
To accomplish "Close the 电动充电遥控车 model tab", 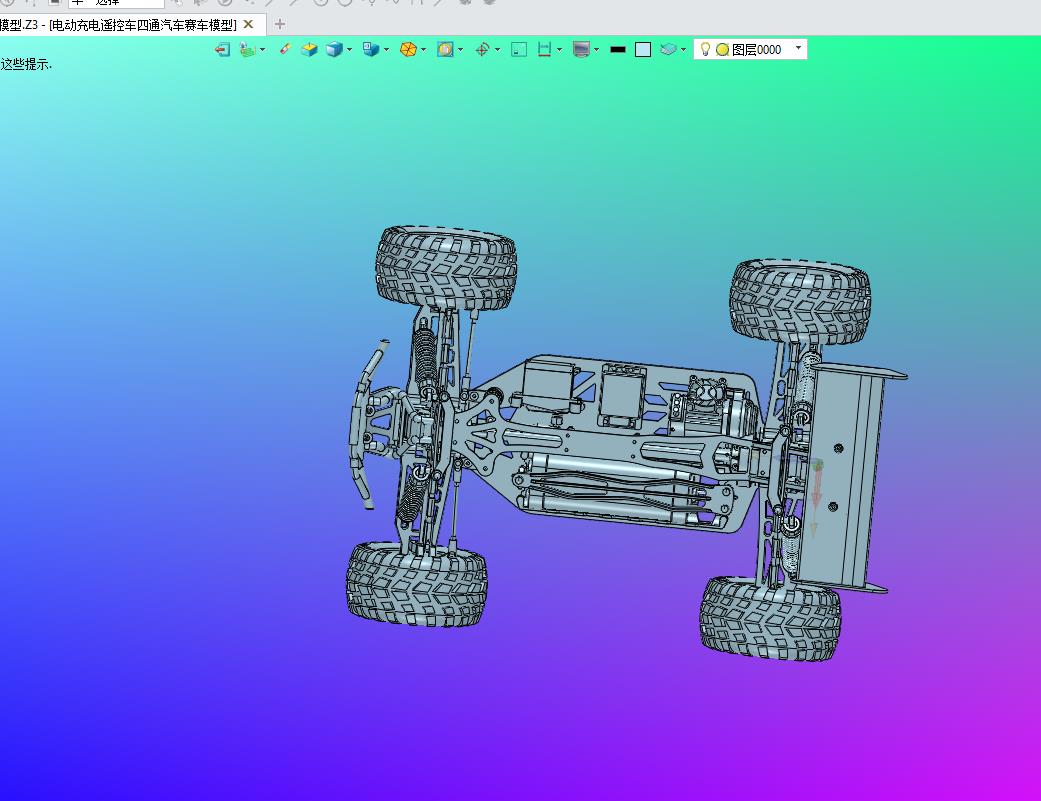I will pos(248,24).
